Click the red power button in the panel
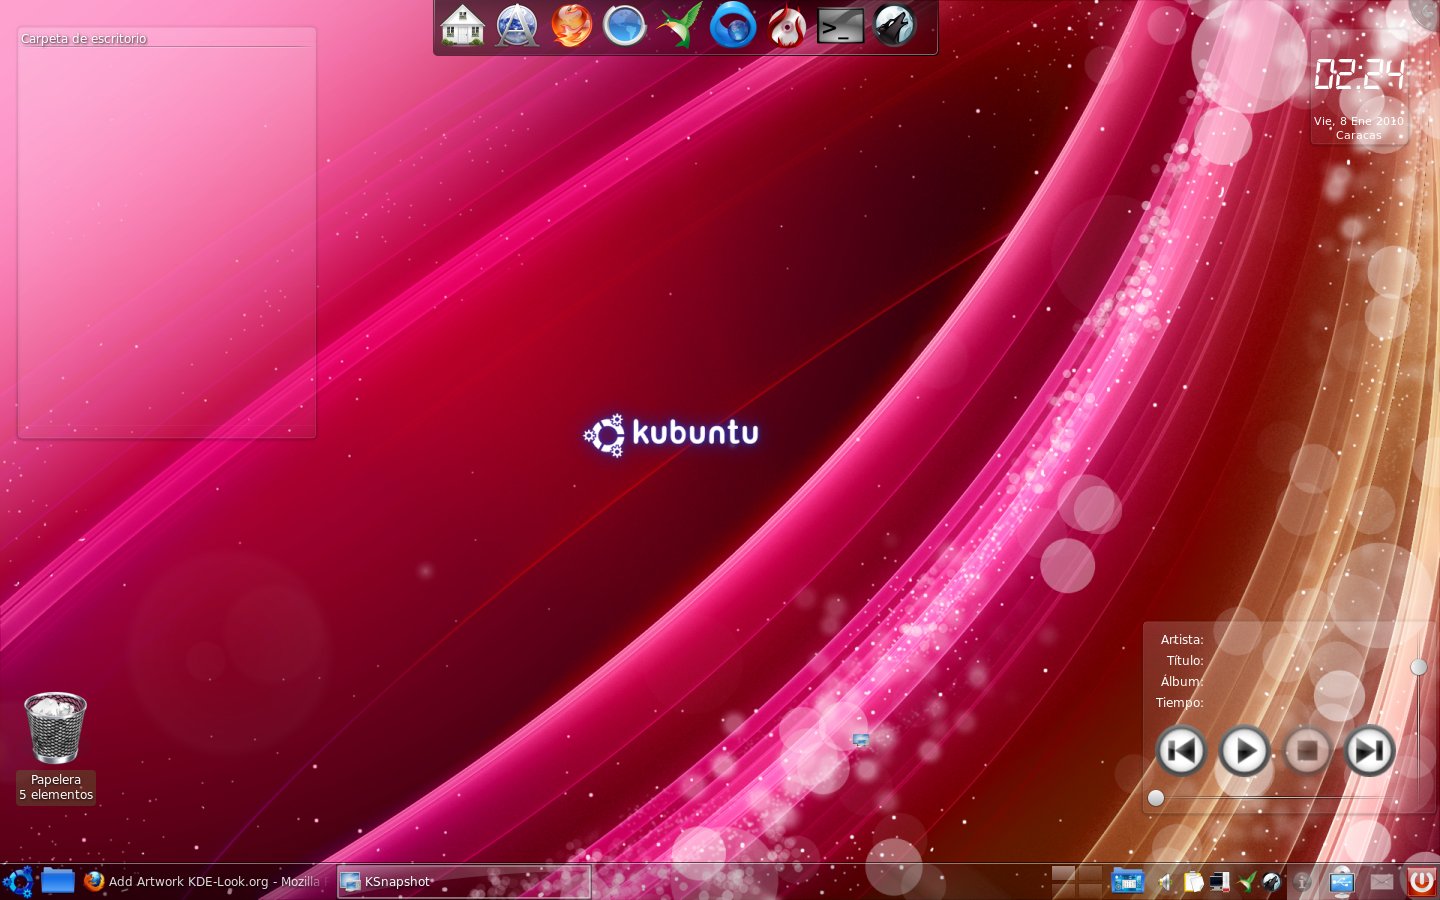 1421,881
